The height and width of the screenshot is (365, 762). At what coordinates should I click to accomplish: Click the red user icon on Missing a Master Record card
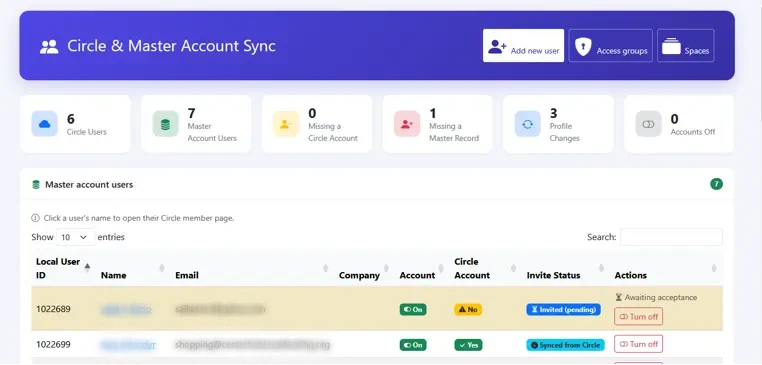click(407, 124)
